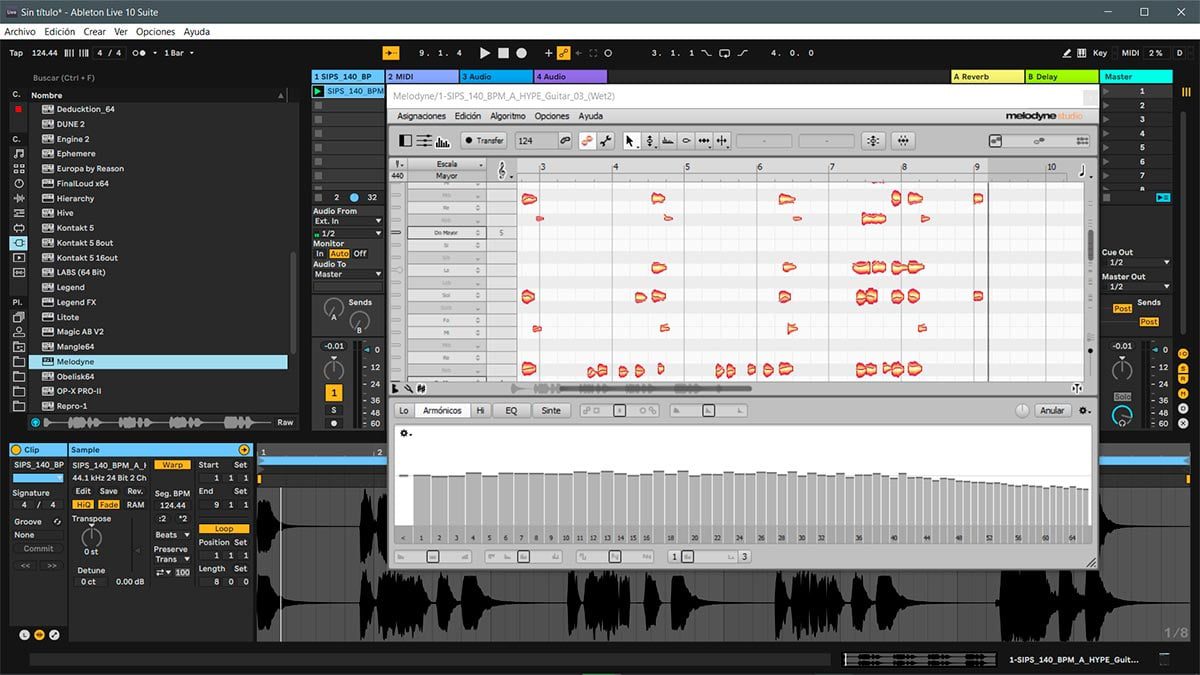Toggle Ableton automation arm button
This screenshot has width=1200, height=675.
(563, 53)
